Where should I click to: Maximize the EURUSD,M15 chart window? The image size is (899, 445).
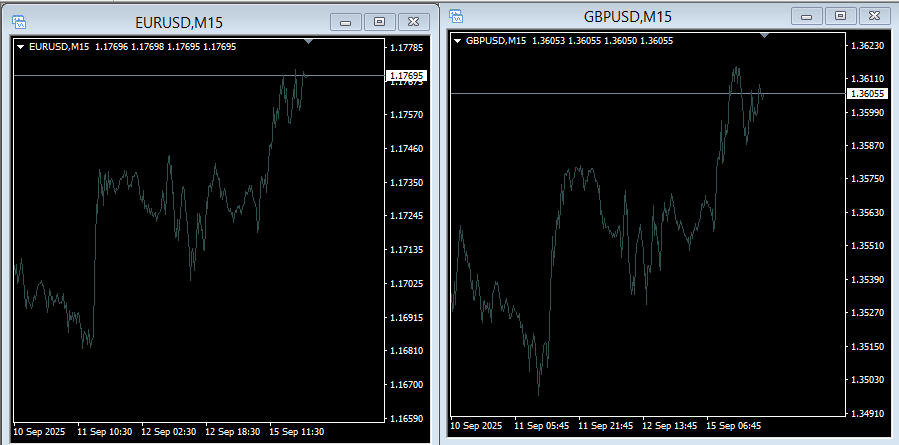coord(380,22)
